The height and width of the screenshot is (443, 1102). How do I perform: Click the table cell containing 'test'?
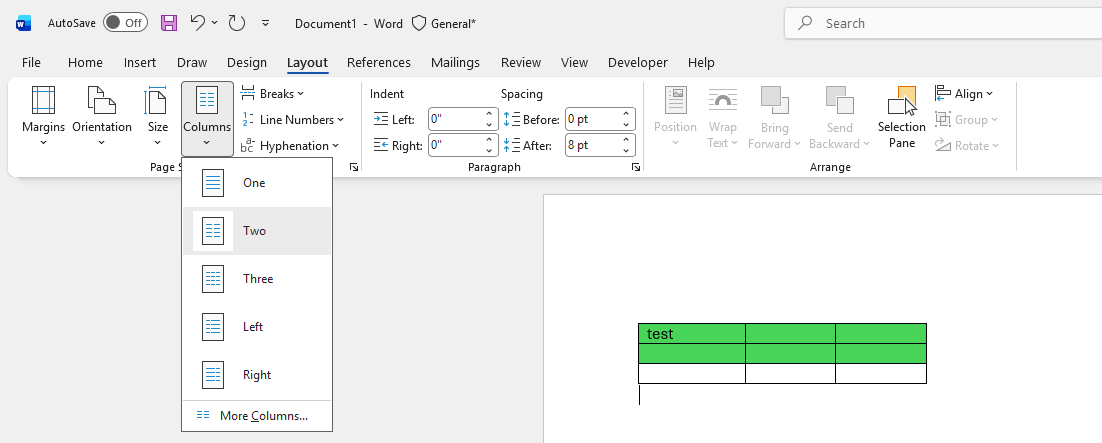coord(692,334)
